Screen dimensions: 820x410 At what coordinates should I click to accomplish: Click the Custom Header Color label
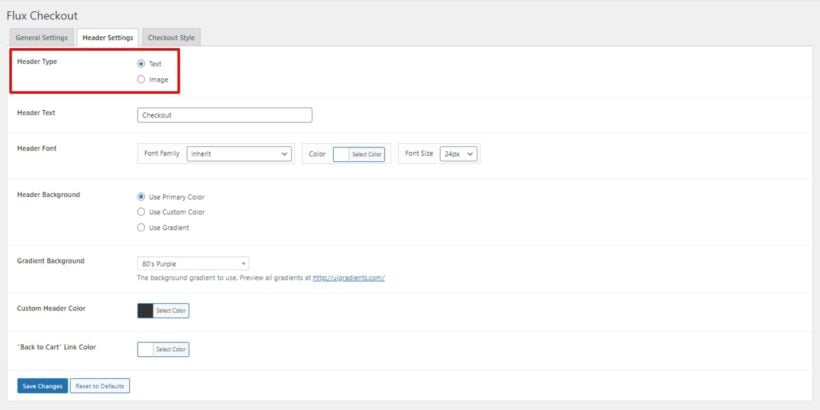[x=51, y=309]
